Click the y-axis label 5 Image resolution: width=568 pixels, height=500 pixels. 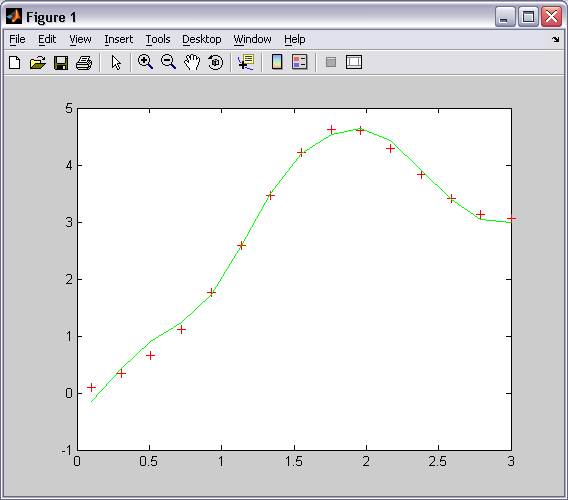(69, 108)
